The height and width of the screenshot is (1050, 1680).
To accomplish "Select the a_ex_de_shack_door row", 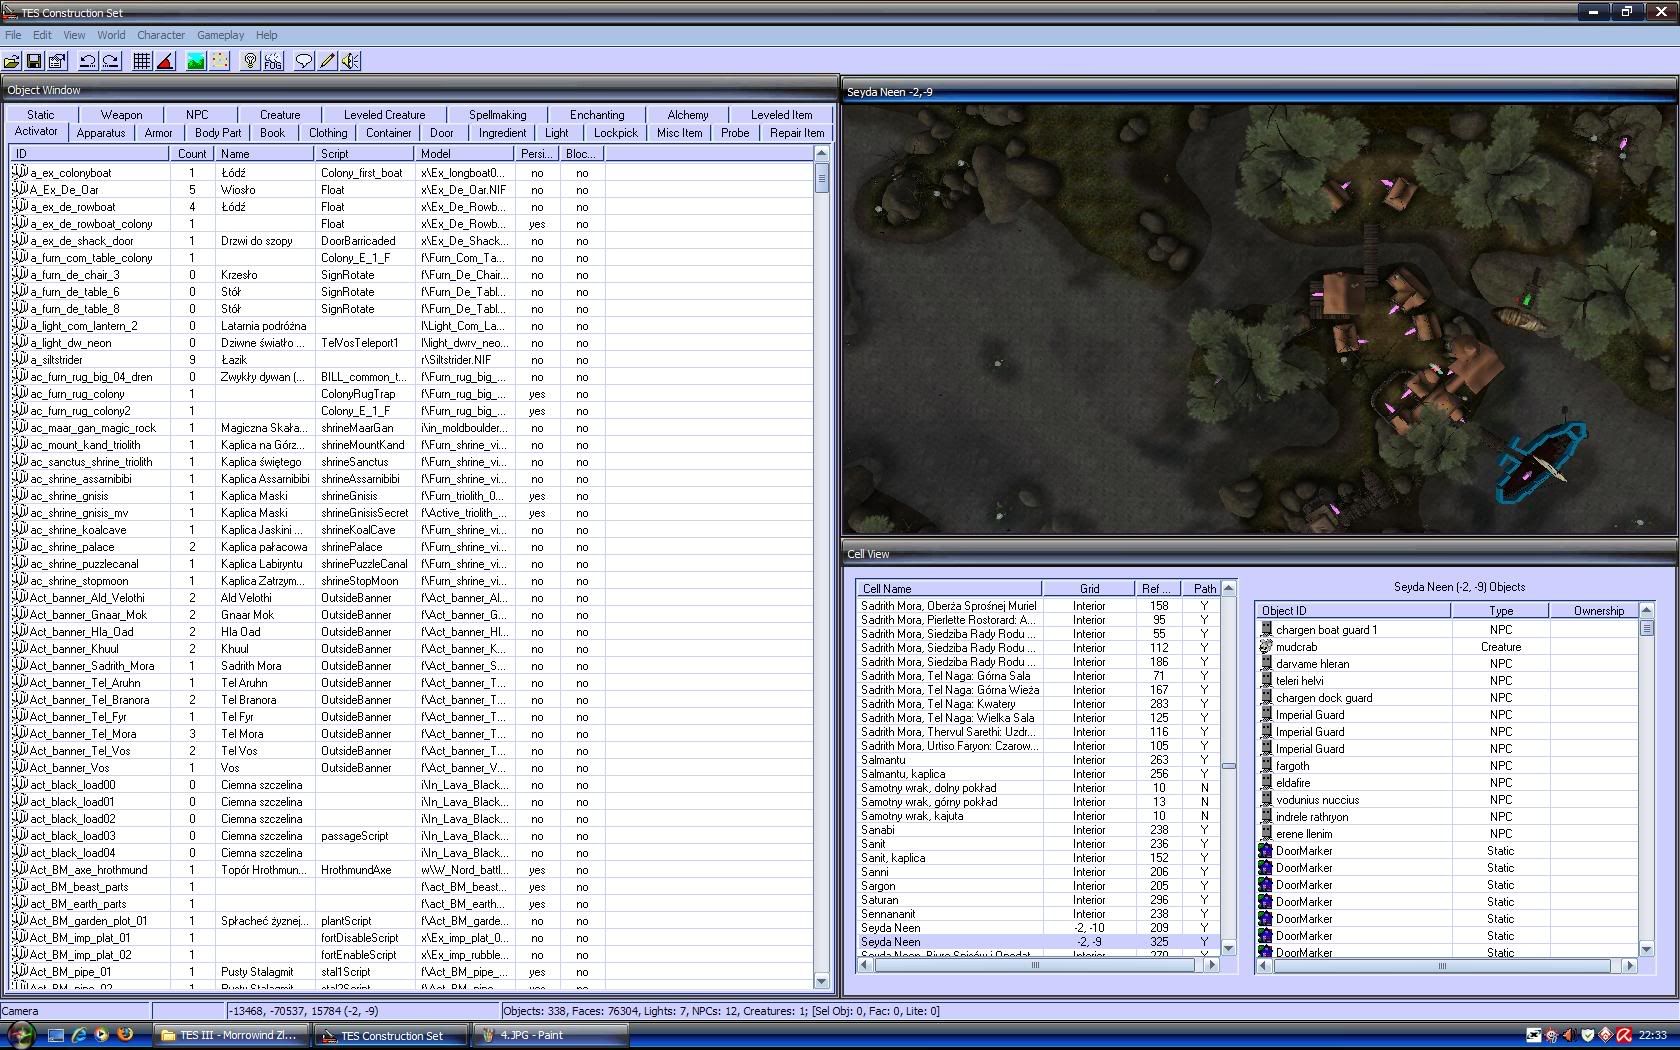I will point(412,241).
